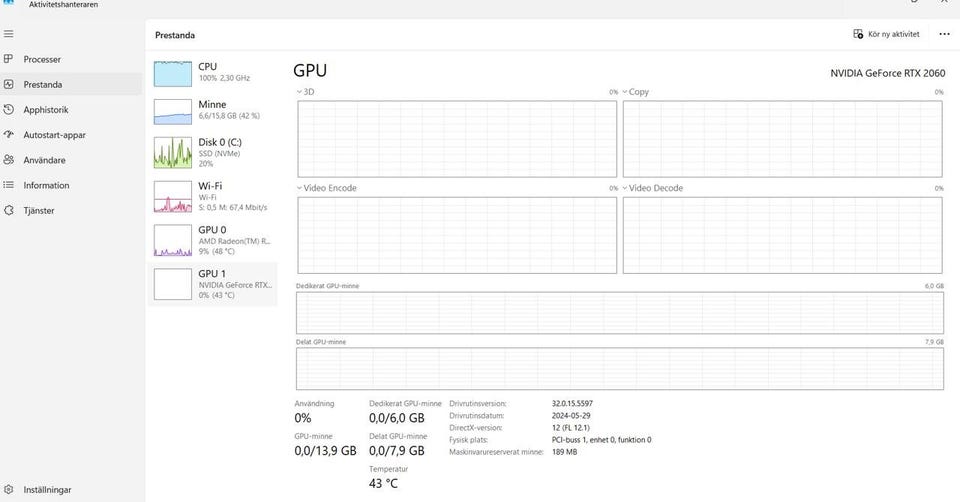Image resolution: width=960 pixels, height=502 pixels.
Task: Expand the Video Encode dropdown
Action: point(299,188)
